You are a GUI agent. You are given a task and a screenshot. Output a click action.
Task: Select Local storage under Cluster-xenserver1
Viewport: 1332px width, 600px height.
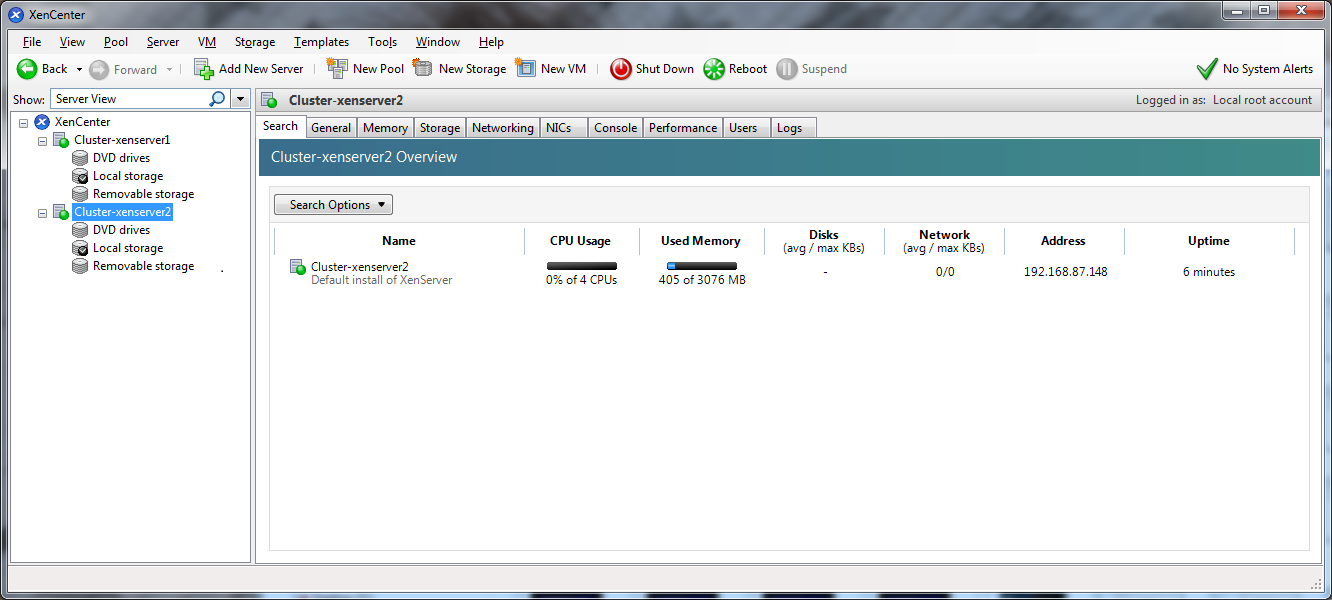[127, 176]
